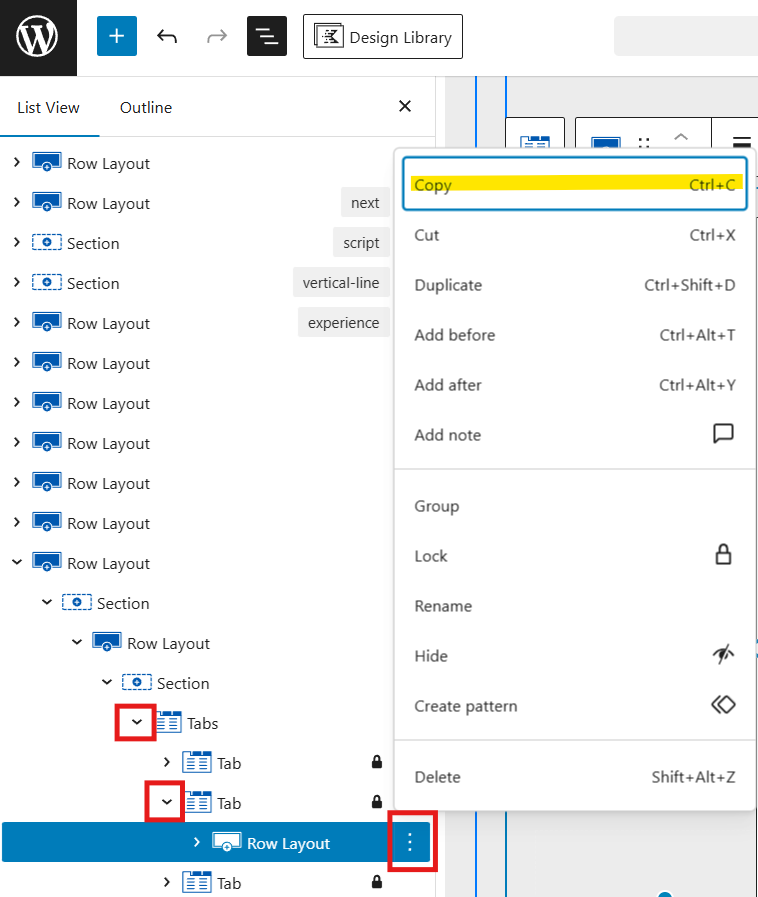Delete the block from the menu

(575, 777)
